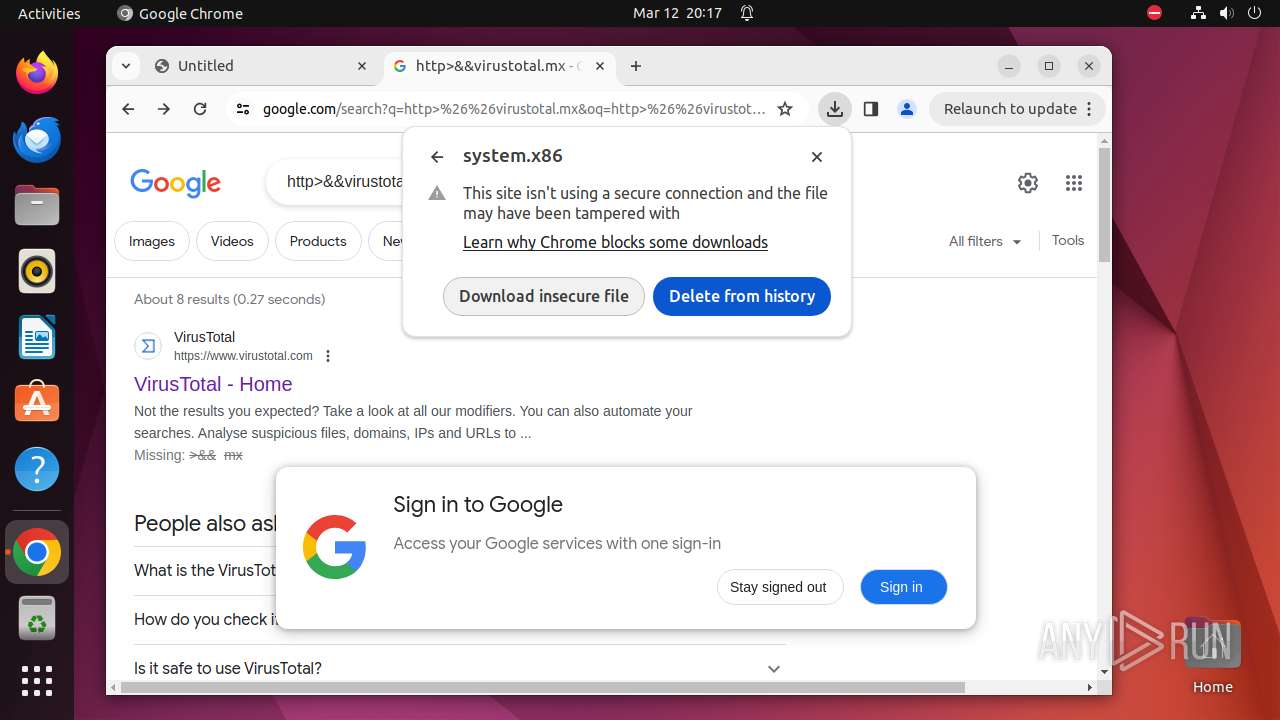Open Trash from the dock

37,618
